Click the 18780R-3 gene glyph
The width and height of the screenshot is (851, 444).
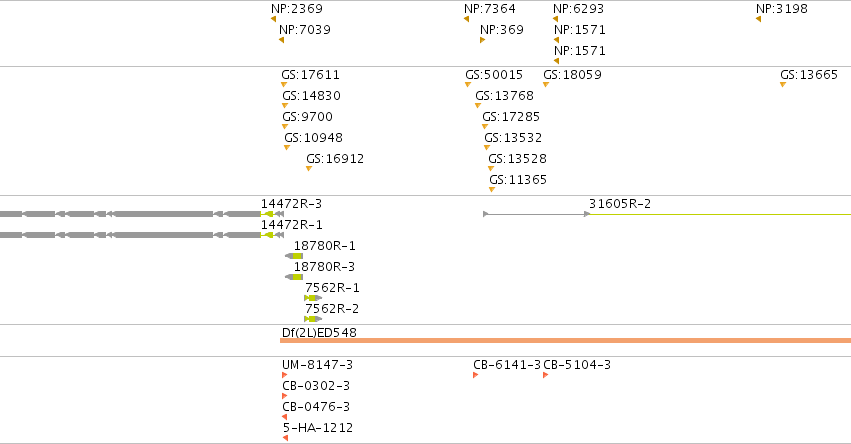[x=294, y=277]
